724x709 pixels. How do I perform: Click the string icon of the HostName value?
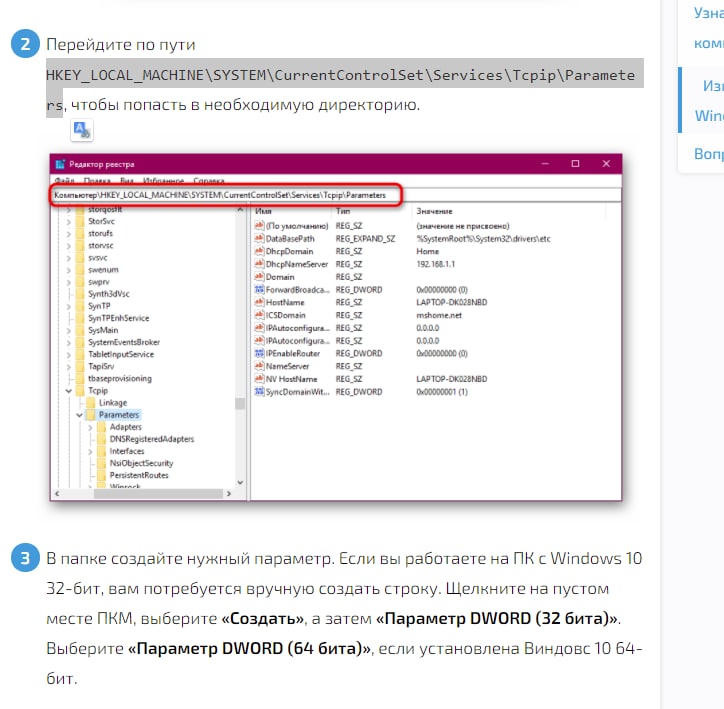[x=259, y=302]
